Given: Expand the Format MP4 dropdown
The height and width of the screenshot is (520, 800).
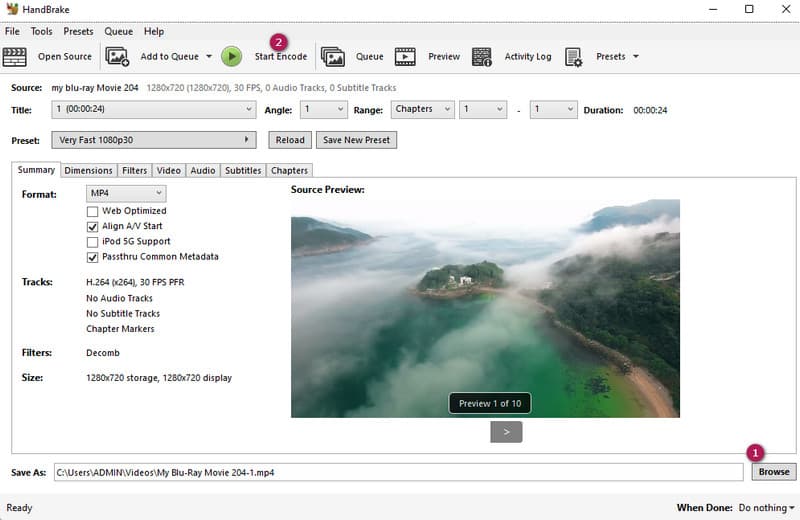Looking at the screenshot, I should (x=125, y=193).
